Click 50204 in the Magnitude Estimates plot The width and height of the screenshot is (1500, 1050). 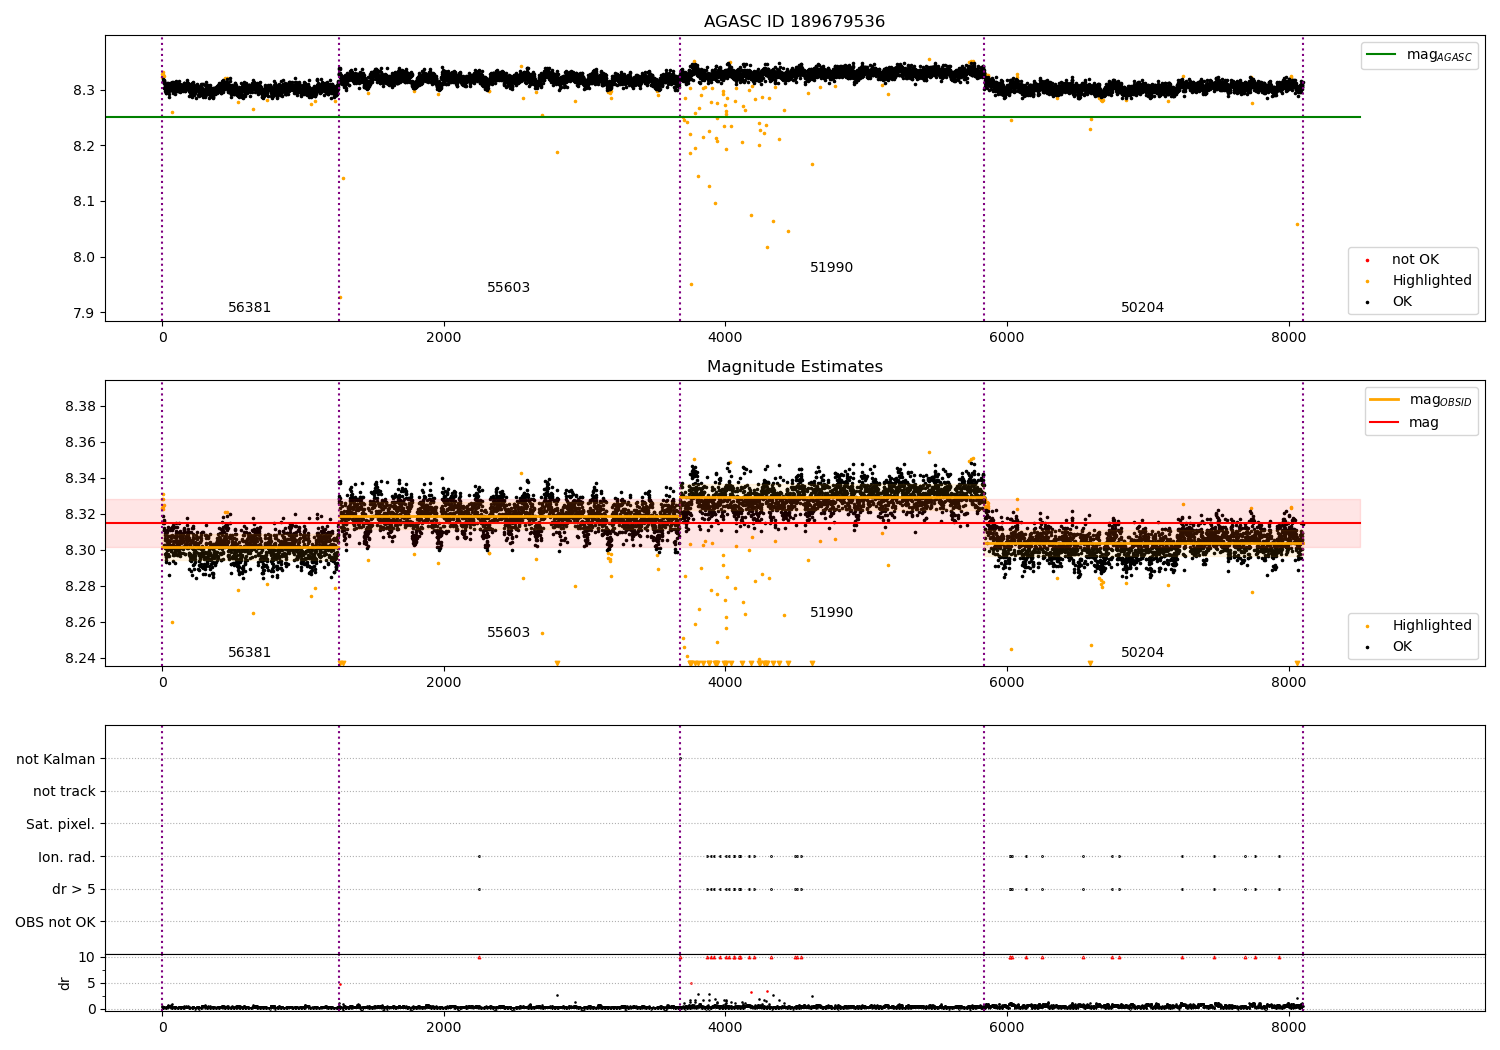click(x=1142, y=653)
